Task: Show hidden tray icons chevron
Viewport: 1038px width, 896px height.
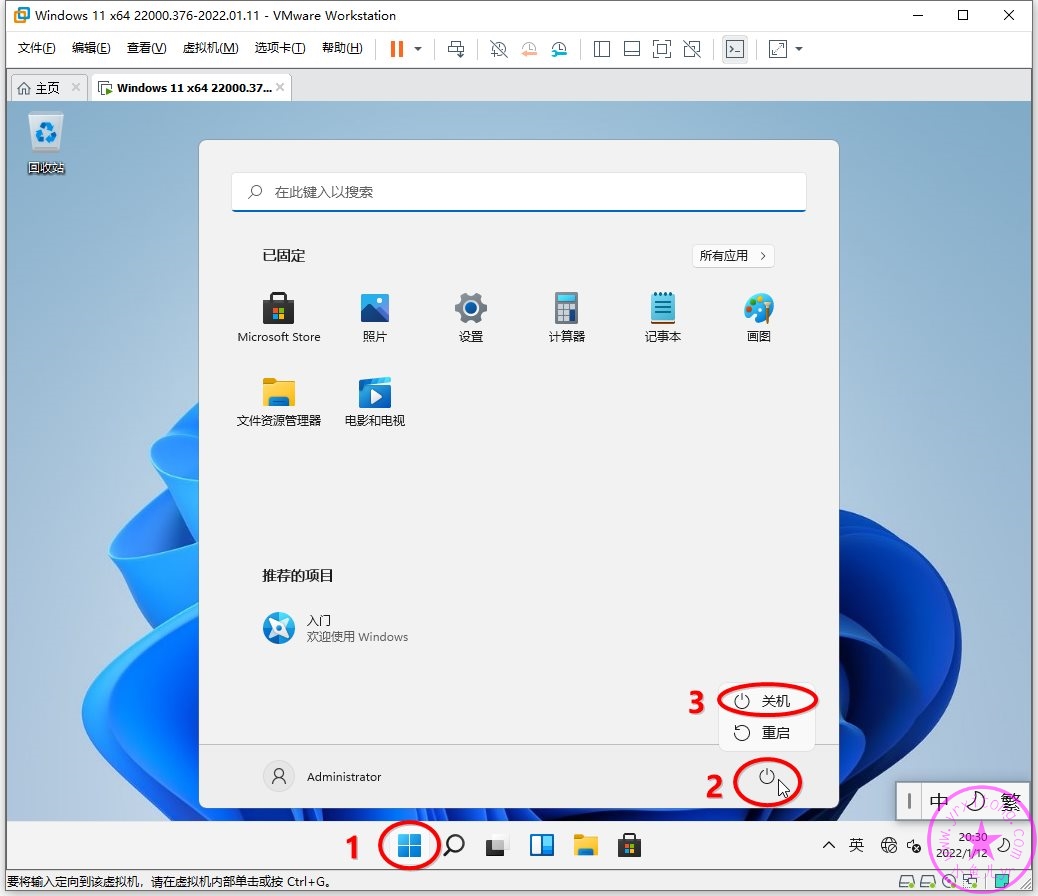Action: pos(828,846)
